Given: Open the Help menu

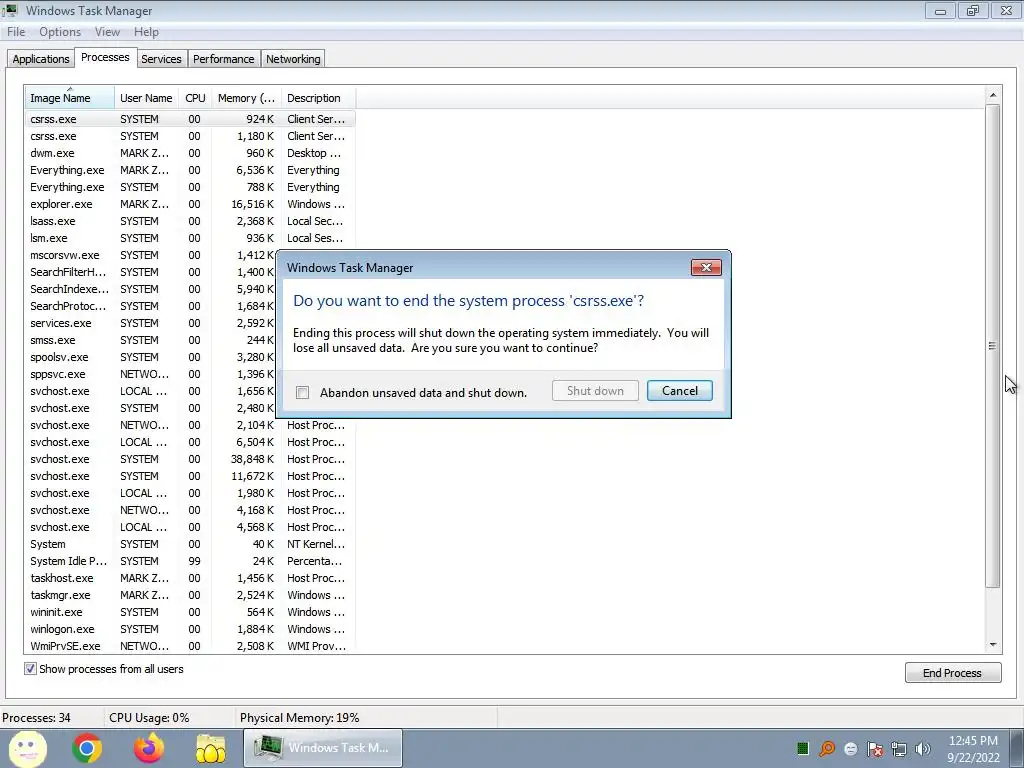Looking at the screenshot, I should [x=146, y=32].
